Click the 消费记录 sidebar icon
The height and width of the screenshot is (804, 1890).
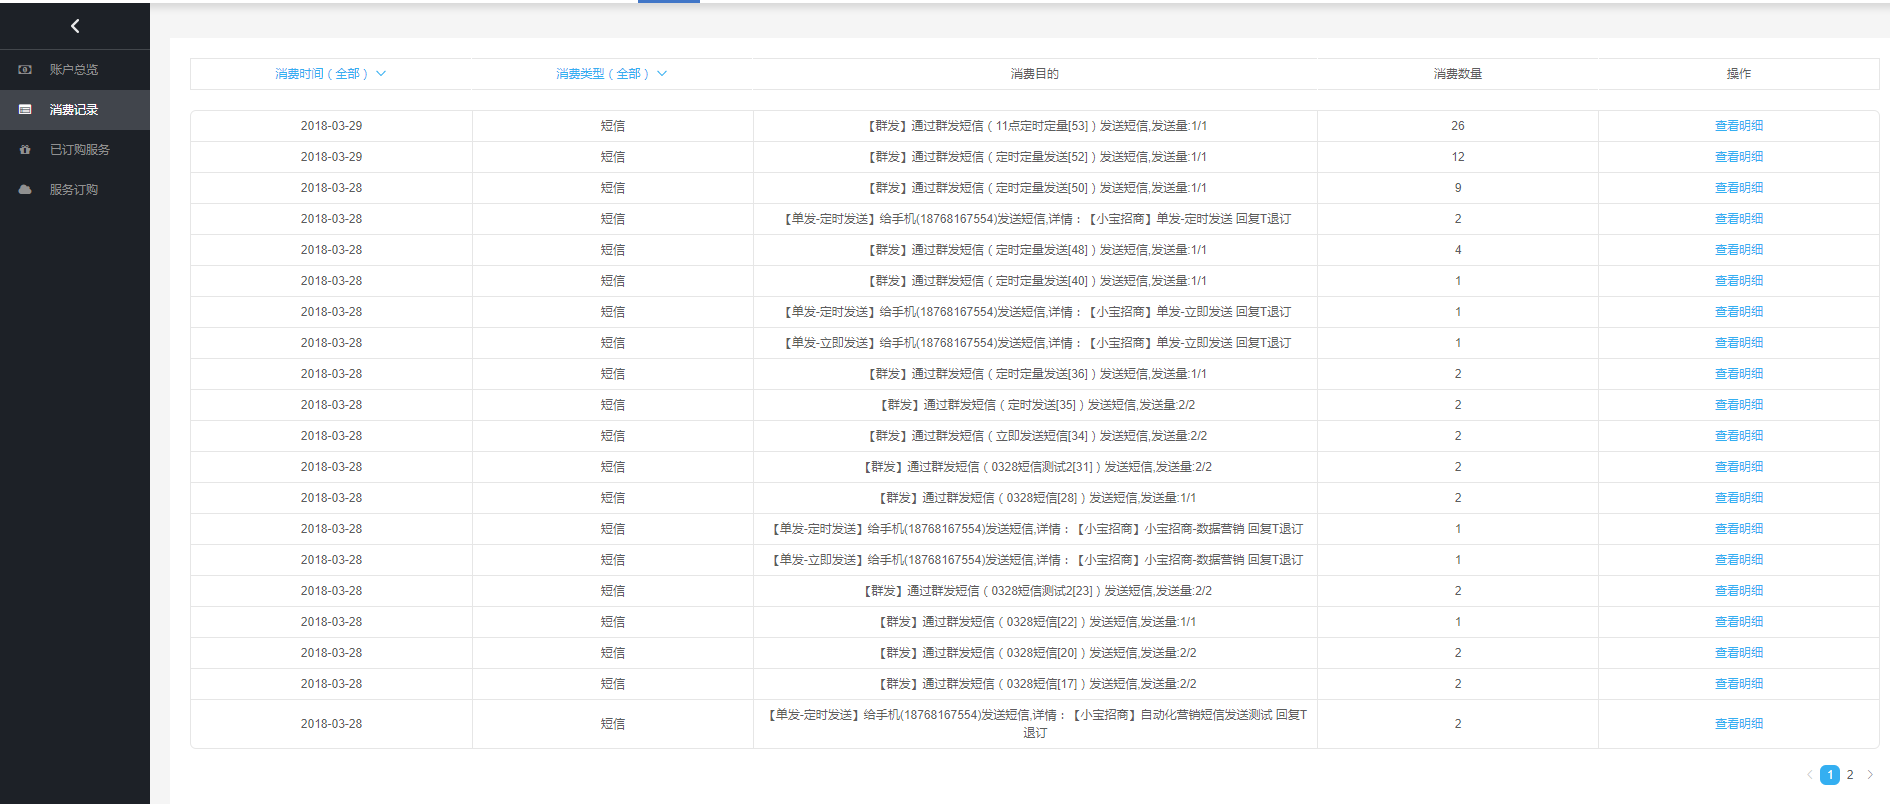pyautogui.click(x=25, y=110)
